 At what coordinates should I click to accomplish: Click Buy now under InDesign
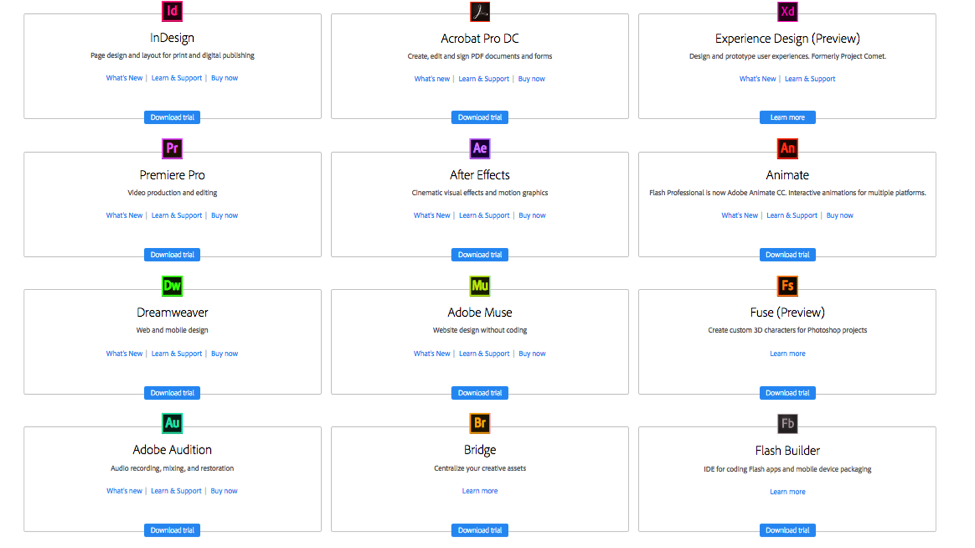click(224, 78)
